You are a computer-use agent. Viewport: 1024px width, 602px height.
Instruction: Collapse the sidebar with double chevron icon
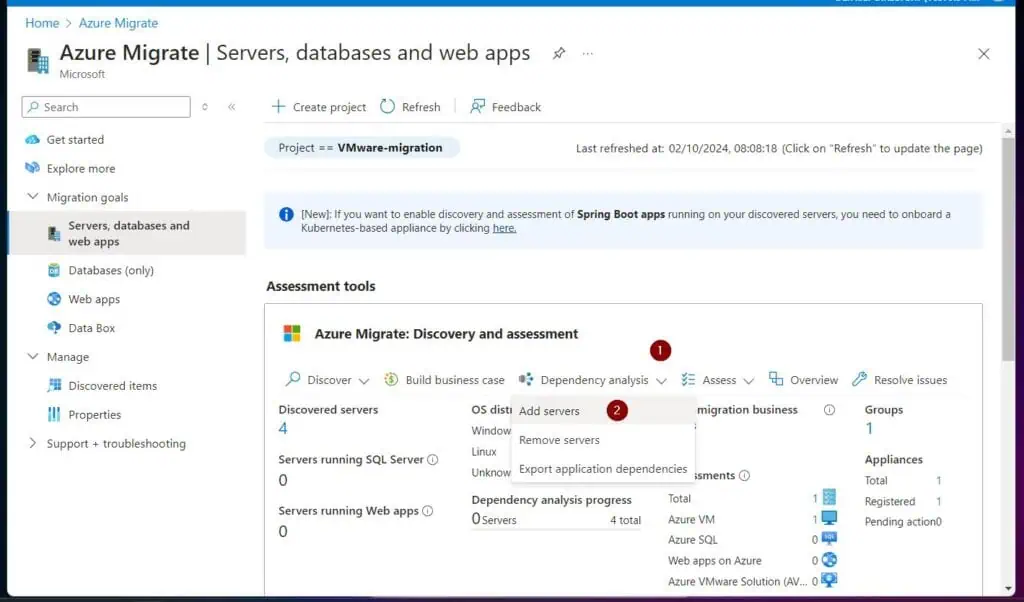(232, 107)
